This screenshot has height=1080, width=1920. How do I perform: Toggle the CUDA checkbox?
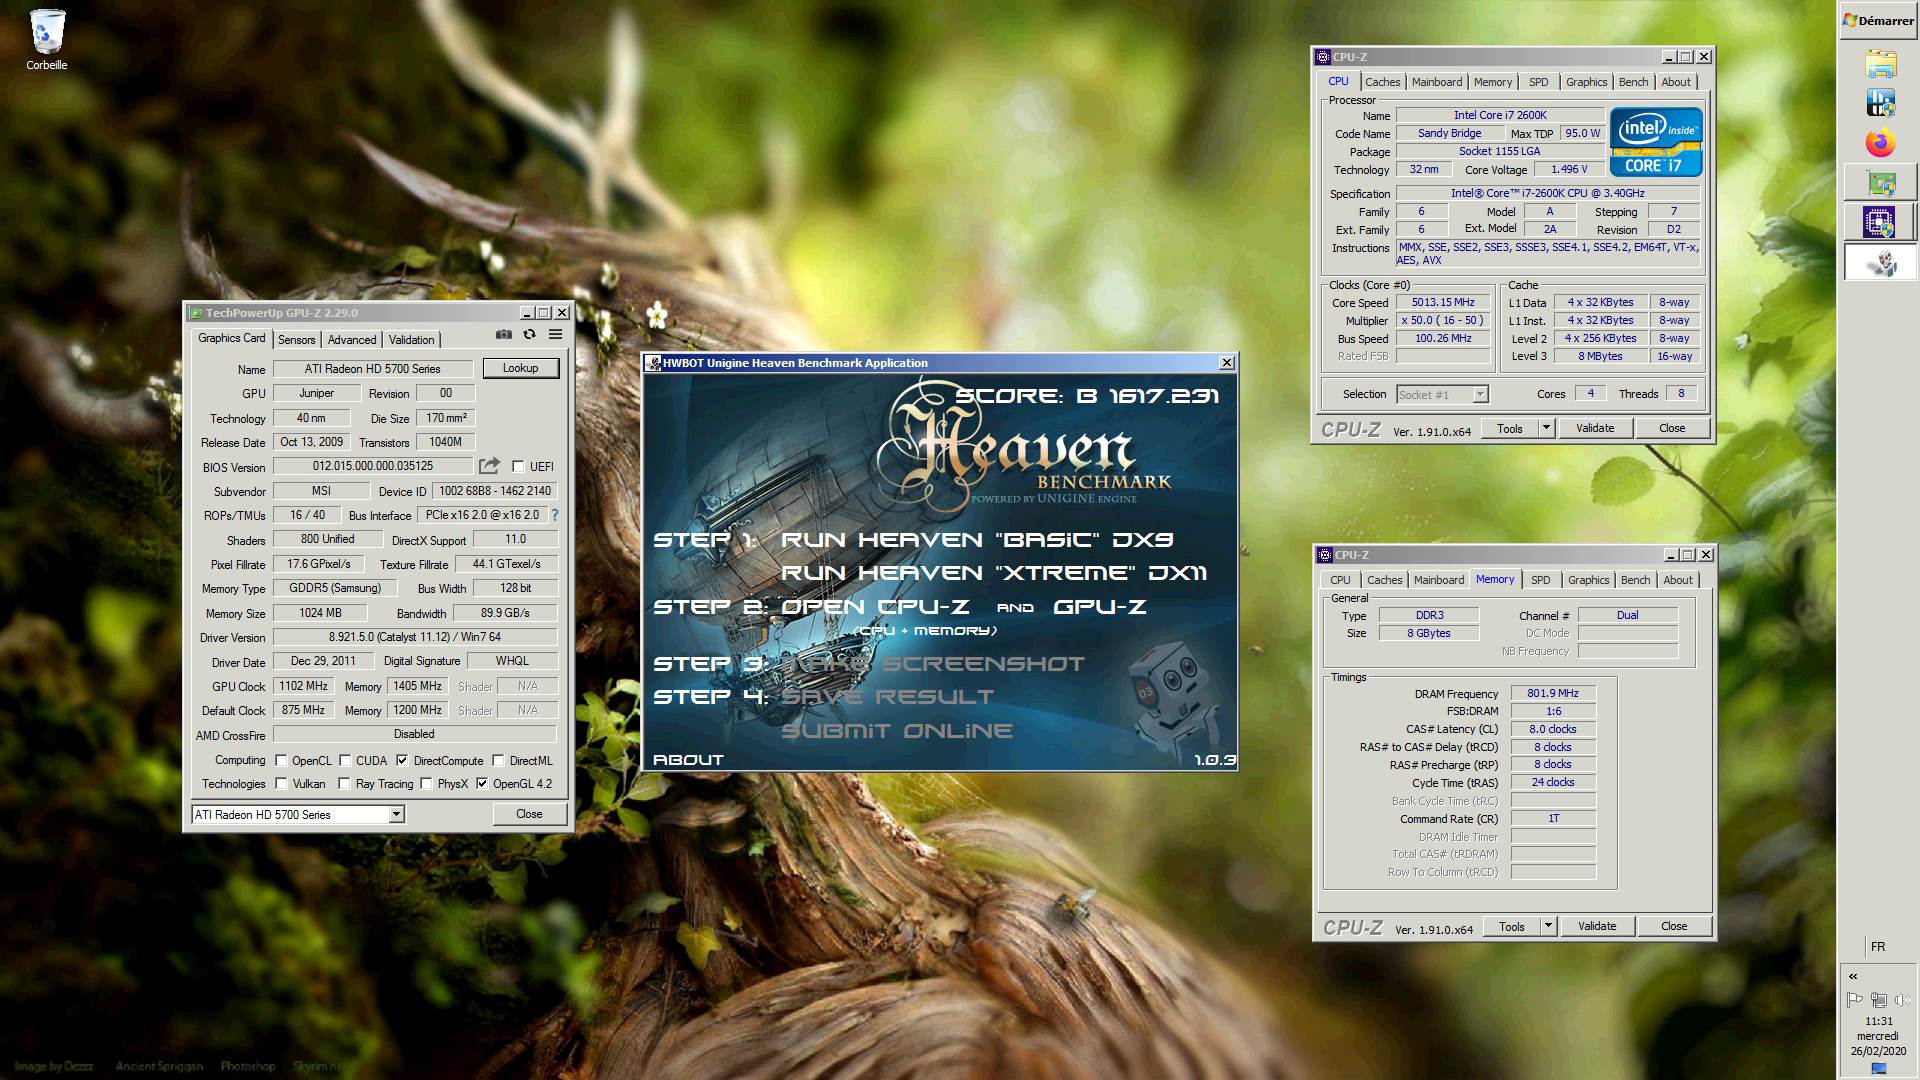(345, 760)
